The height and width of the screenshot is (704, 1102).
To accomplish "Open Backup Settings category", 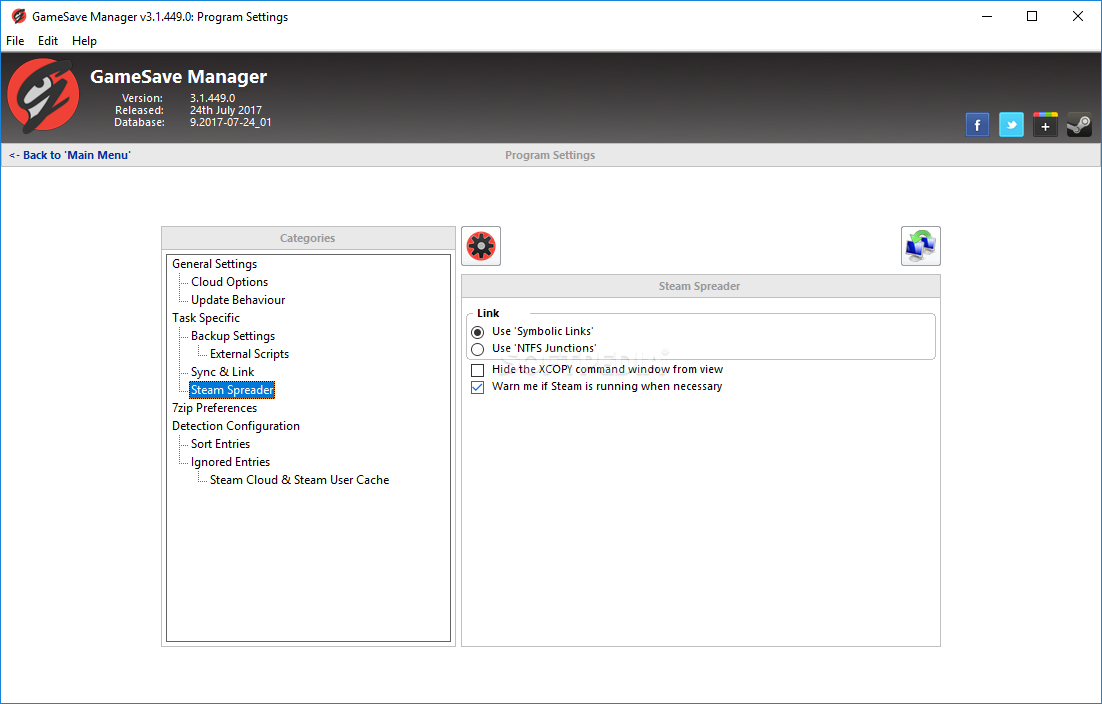I will point(233,336).
